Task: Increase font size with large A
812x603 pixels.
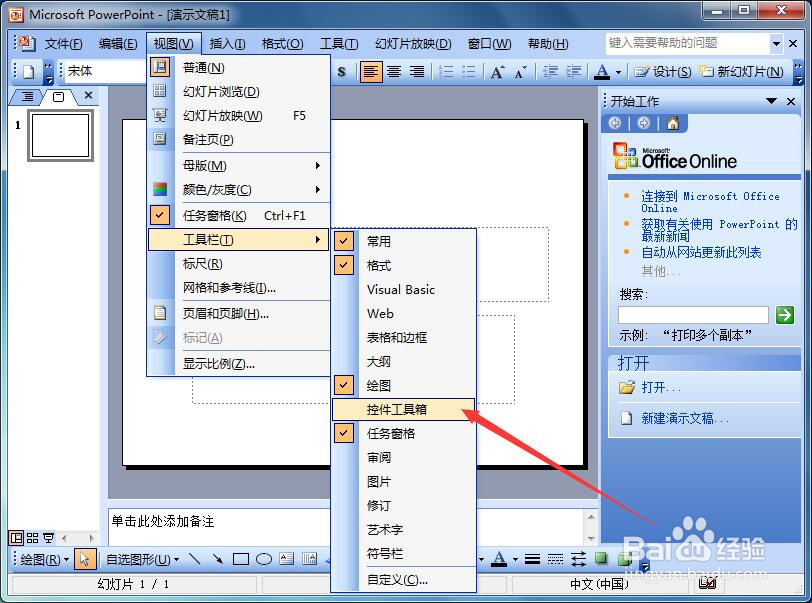Action: tap(498, 72)
